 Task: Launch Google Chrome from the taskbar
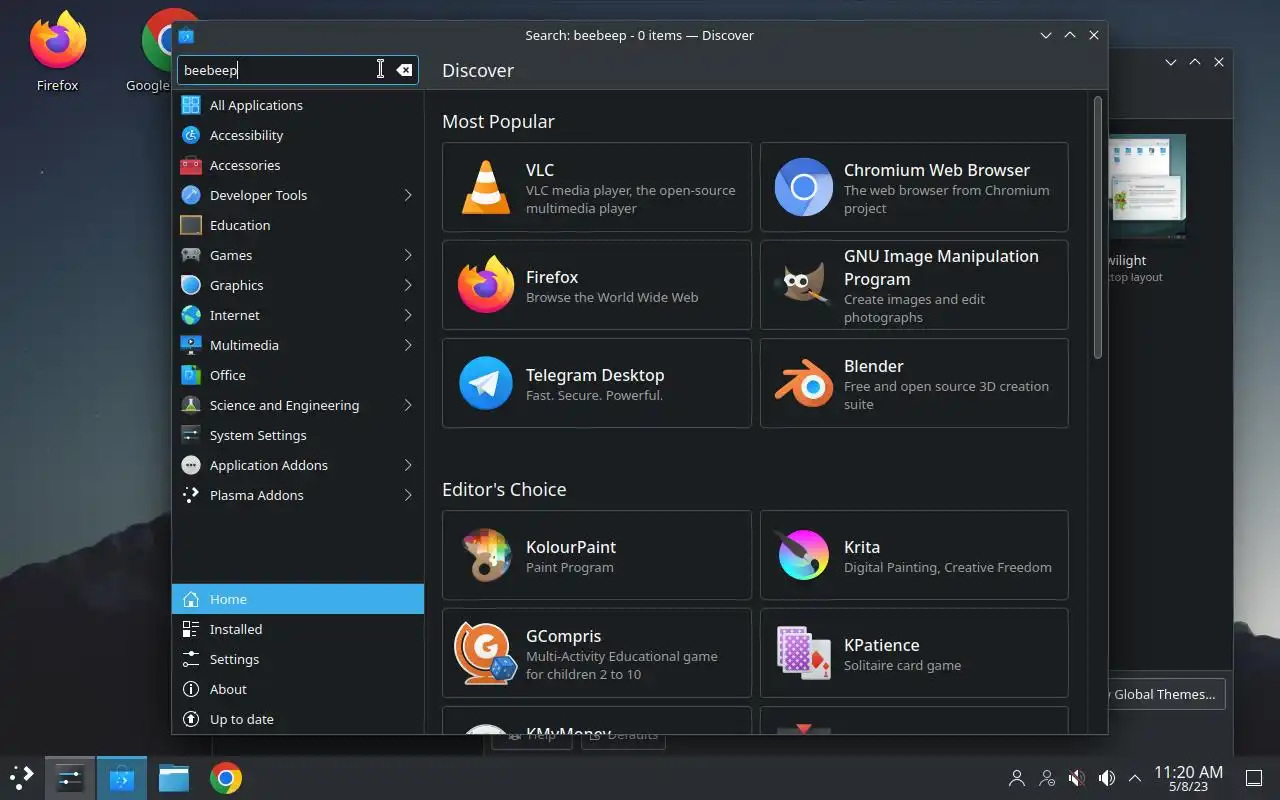pyautogui.click(x=226, y=778)
